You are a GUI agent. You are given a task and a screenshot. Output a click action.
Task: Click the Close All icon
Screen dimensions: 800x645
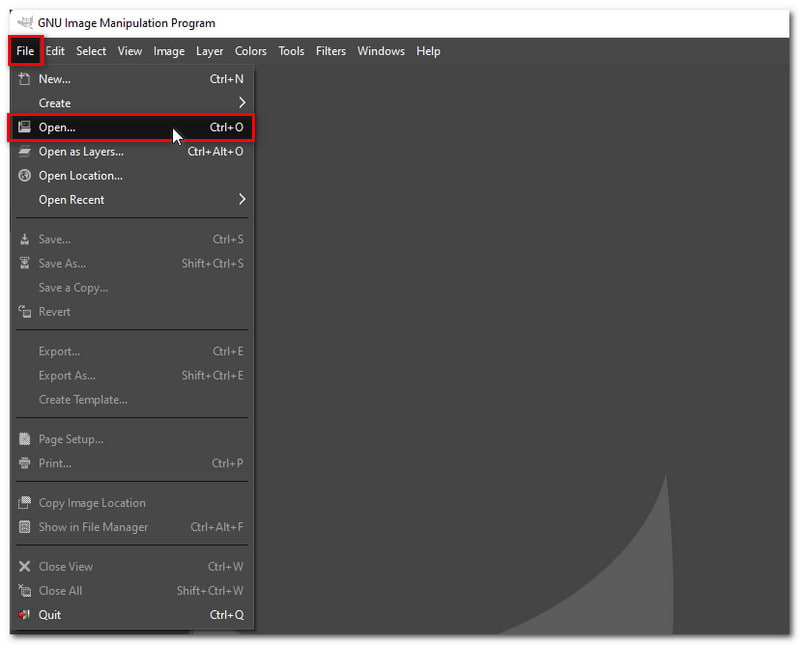(24, 590)
